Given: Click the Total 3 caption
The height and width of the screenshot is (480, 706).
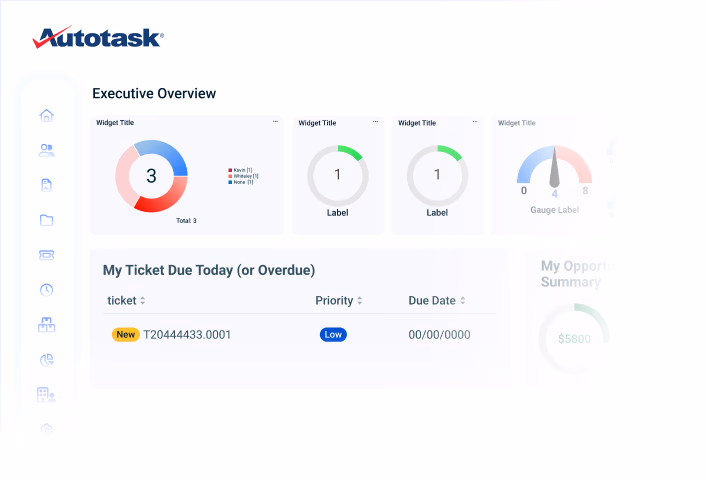Looking at the screenshot, I should (x=186, y=221).
